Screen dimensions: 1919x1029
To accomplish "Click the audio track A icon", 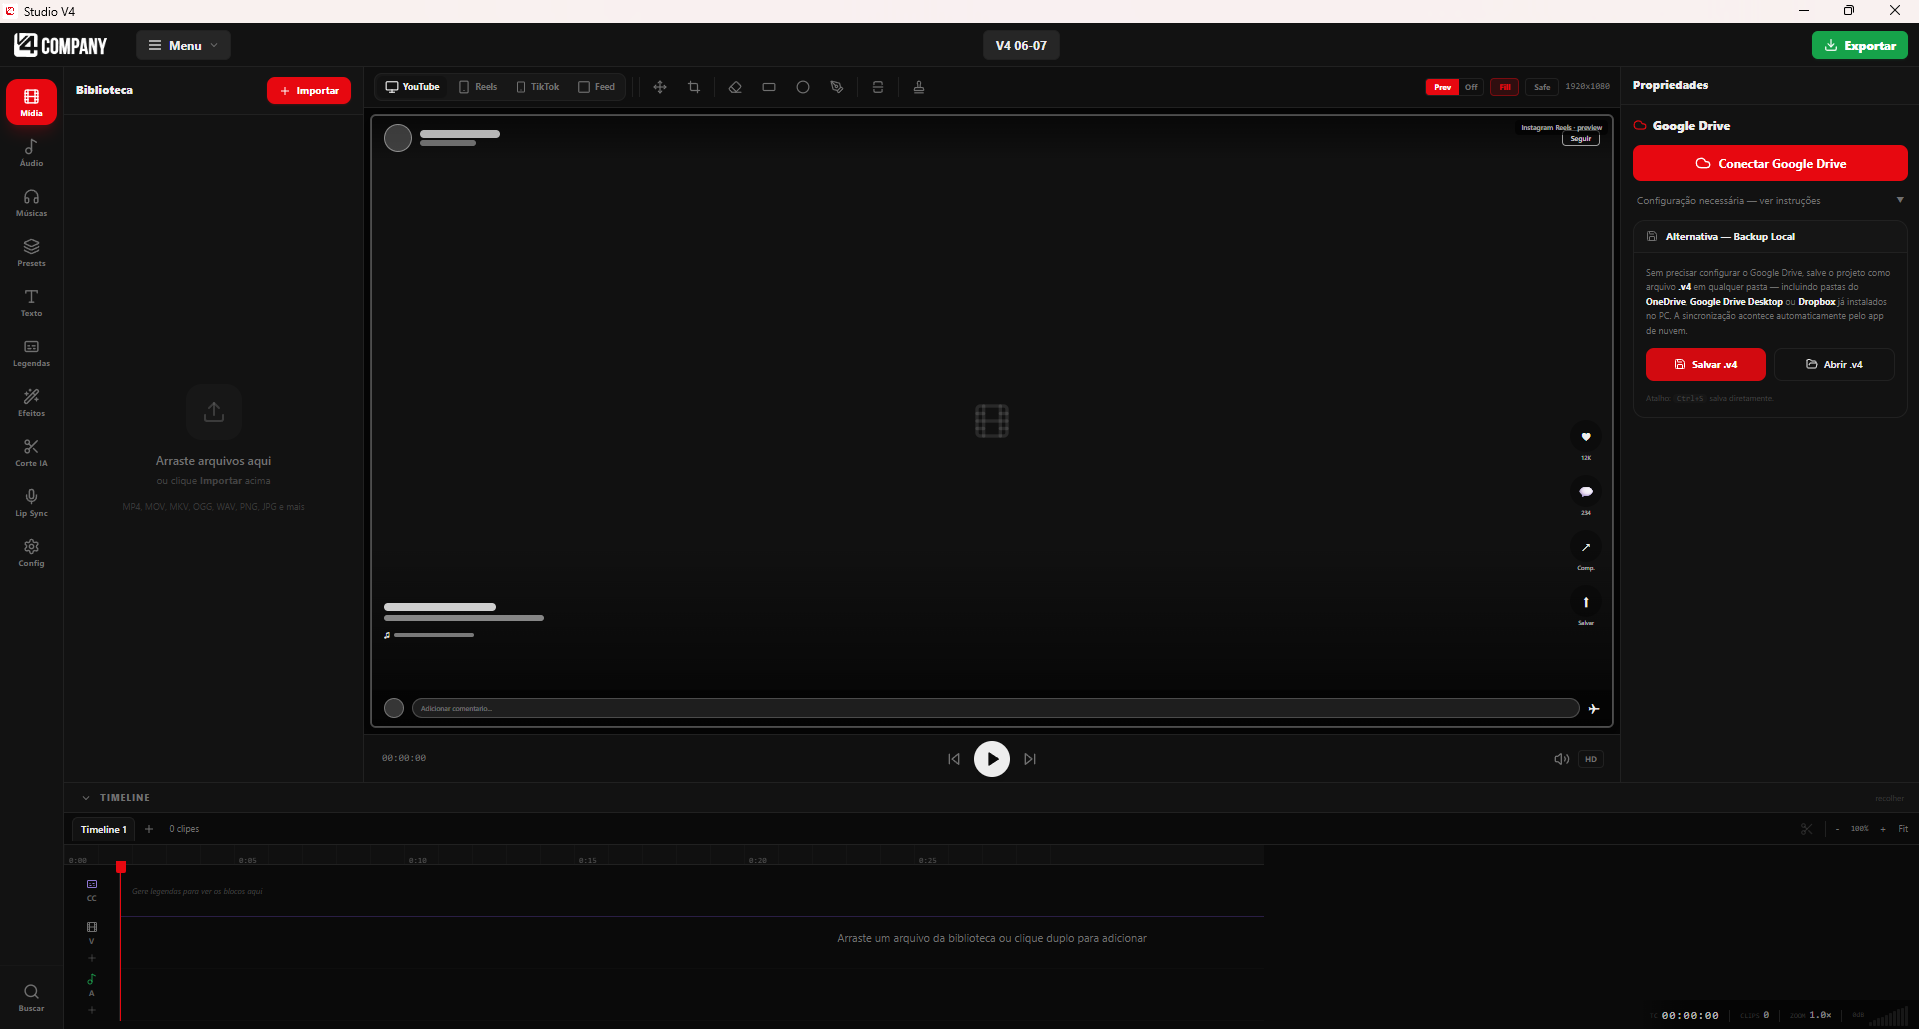I will pos(92,979).
